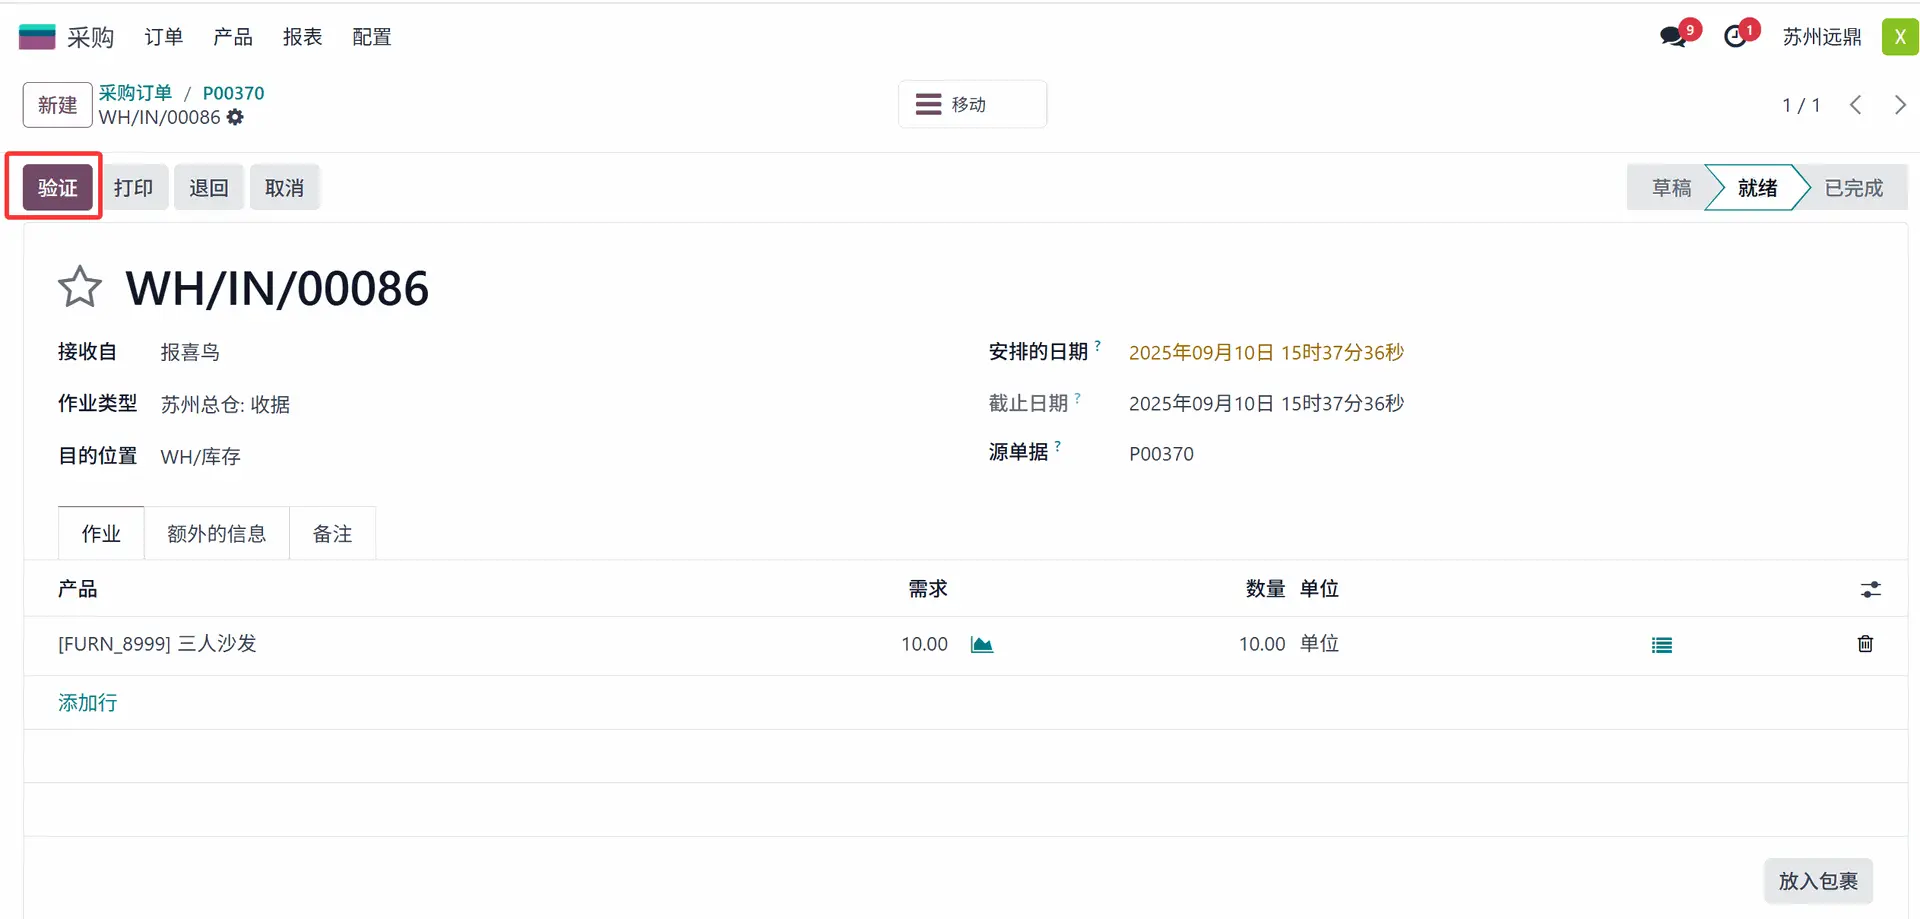Open the chat messages icon

pyautogui.click(x=1673, y=37)
